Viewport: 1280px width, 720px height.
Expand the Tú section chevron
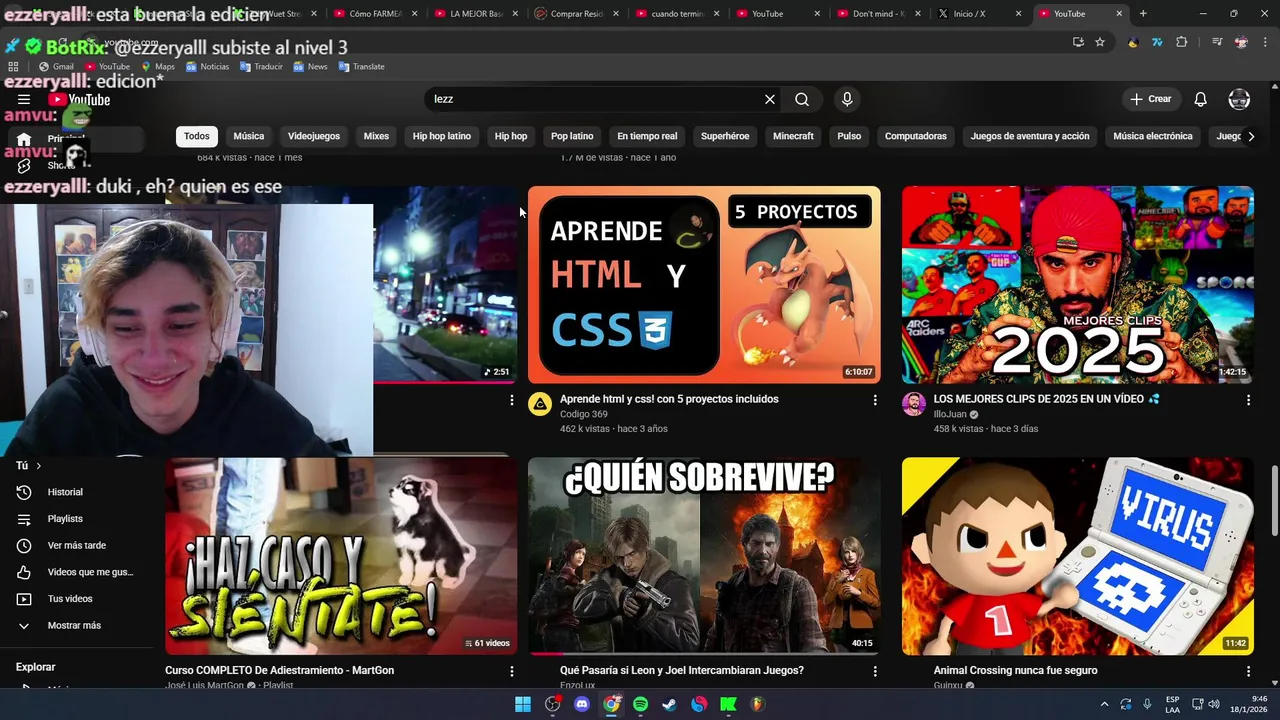[x=39, y=466]
